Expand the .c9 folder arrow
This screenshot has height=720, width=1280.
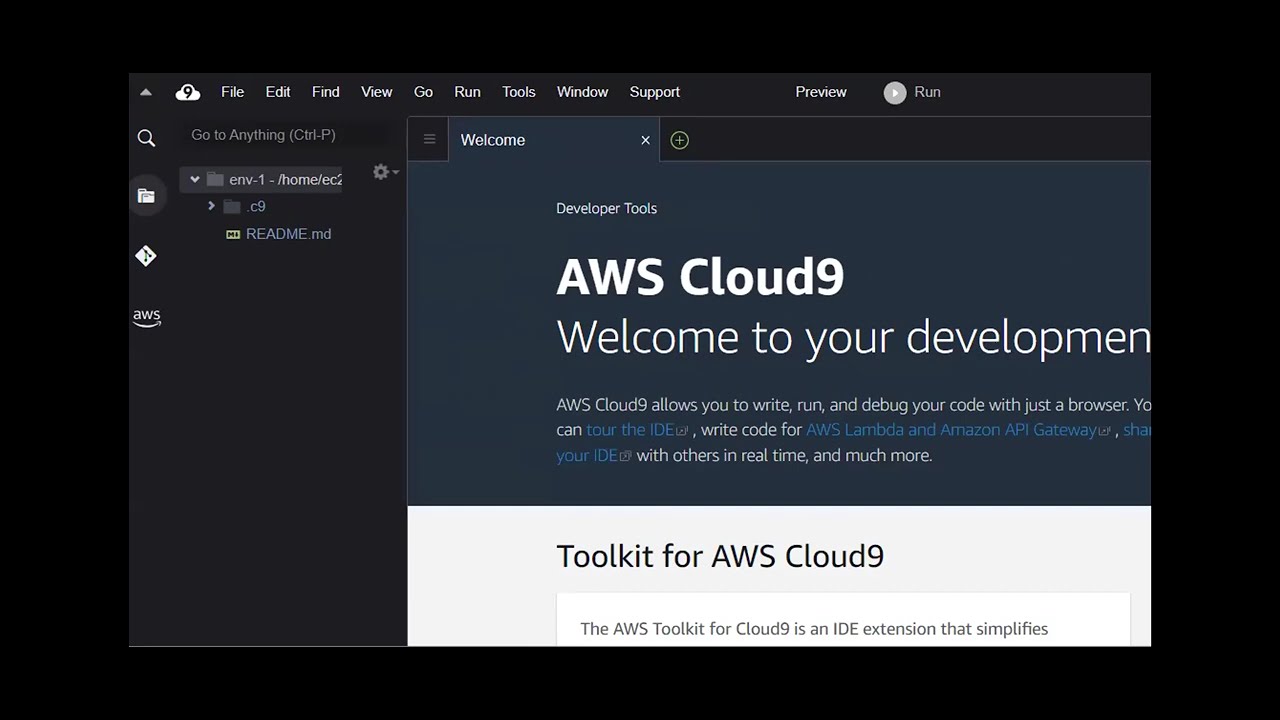[x=211, y=206]
